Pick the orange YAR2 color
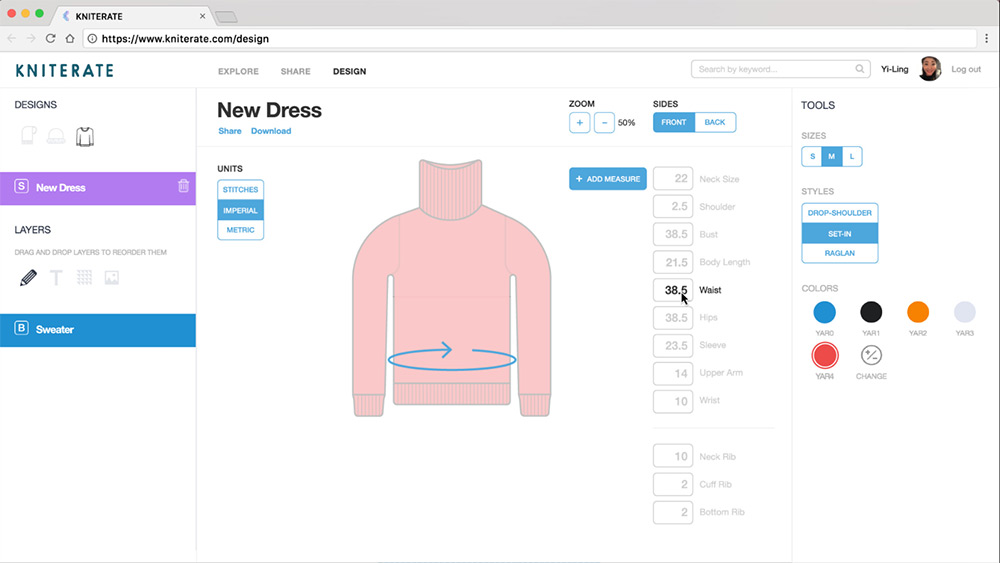The width and height of the screenshot is (1000, 563). [918, 312]
